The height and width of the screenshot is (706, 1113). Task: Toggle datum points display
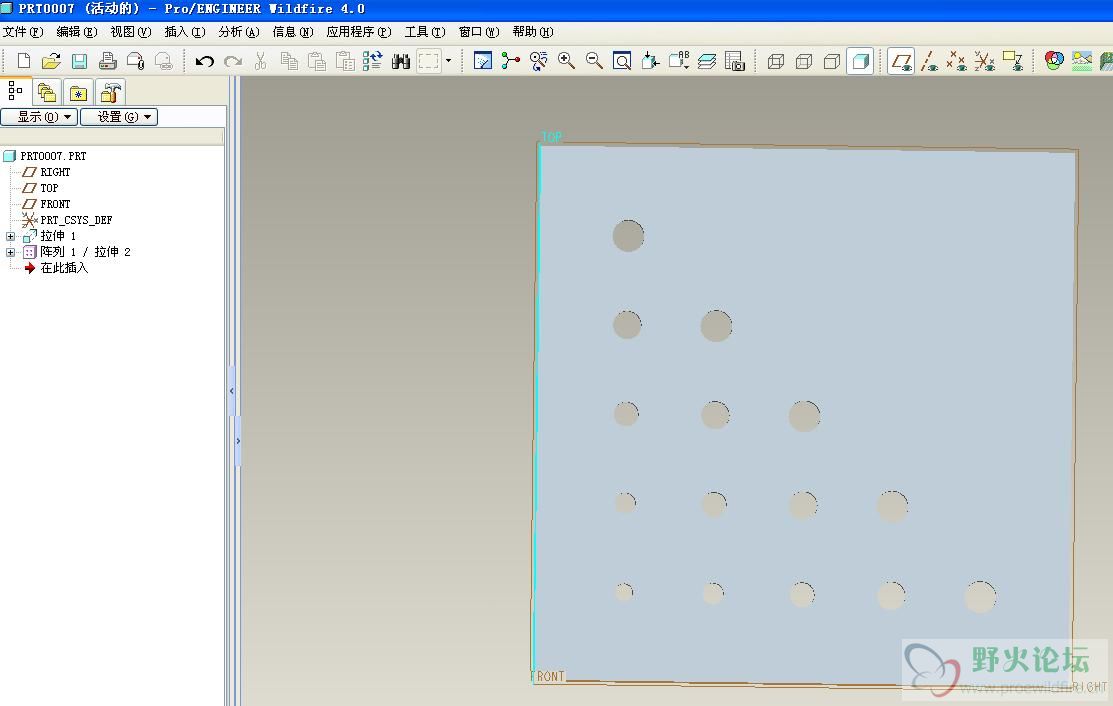click(x=956, y=62)
